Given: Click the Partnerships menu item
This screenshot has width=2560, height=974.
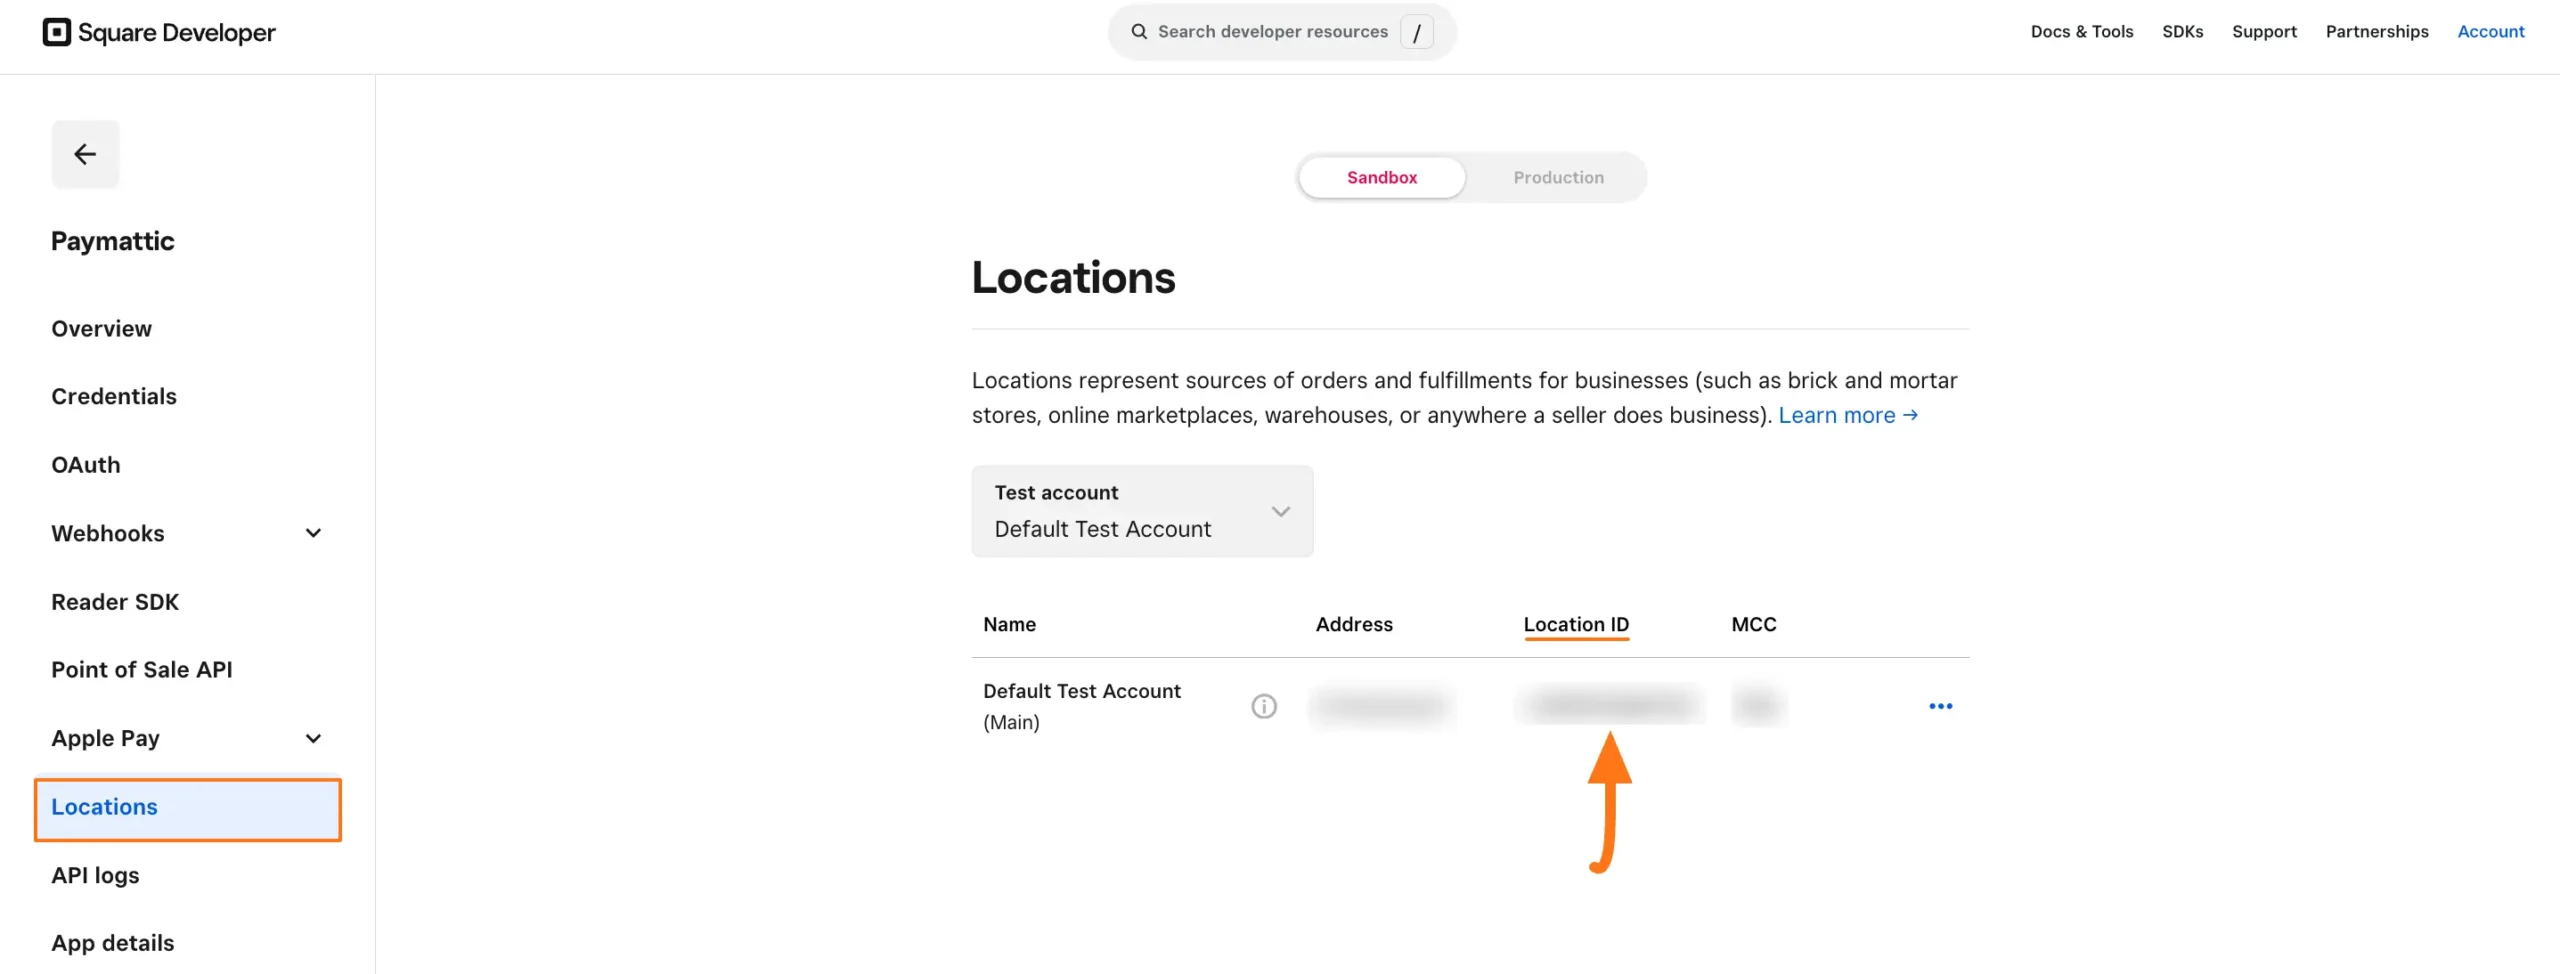Looking at the screenshot, I should click(x=2377, y=31).
